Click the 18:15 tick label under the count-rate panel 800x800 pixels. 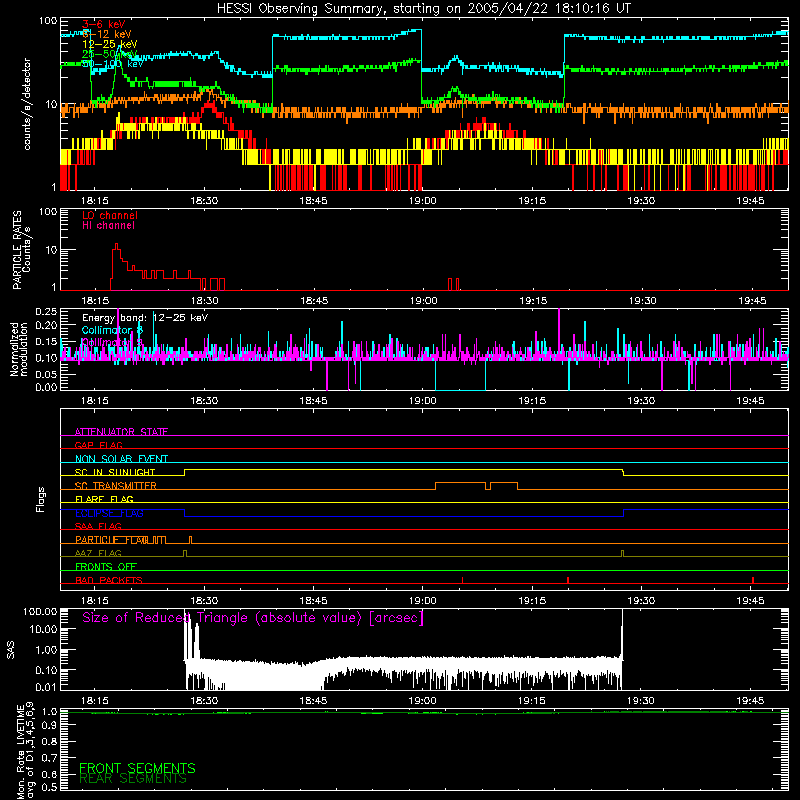(95, 201)
